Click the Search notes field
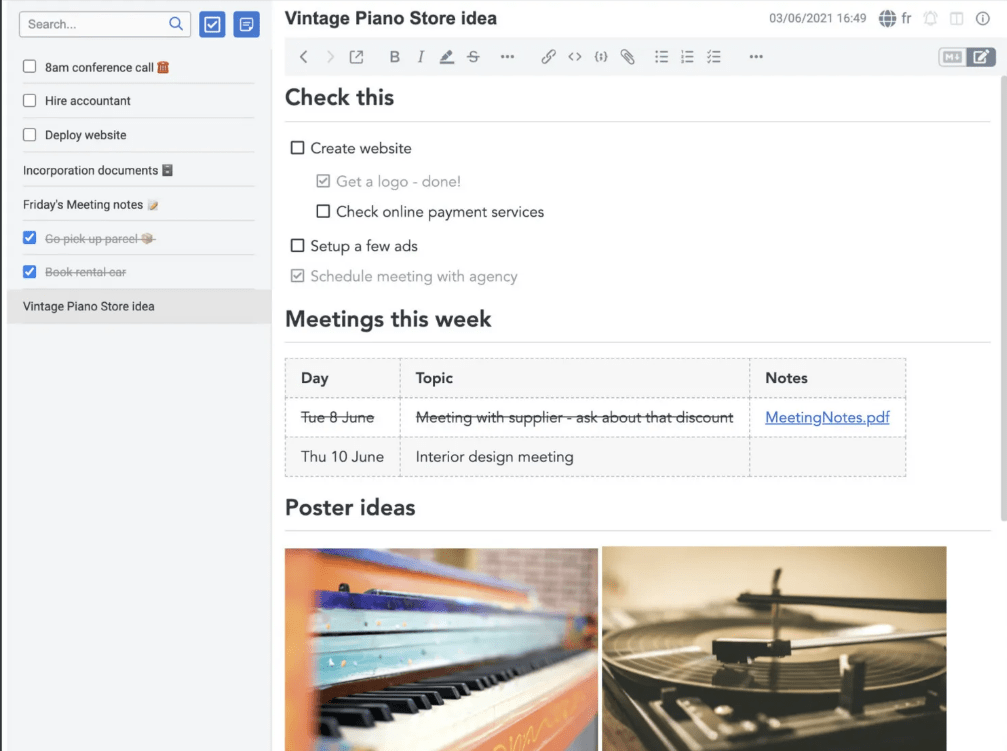Image resolution: width=1007 pixels, height=751 pixels. pos(105,24)
